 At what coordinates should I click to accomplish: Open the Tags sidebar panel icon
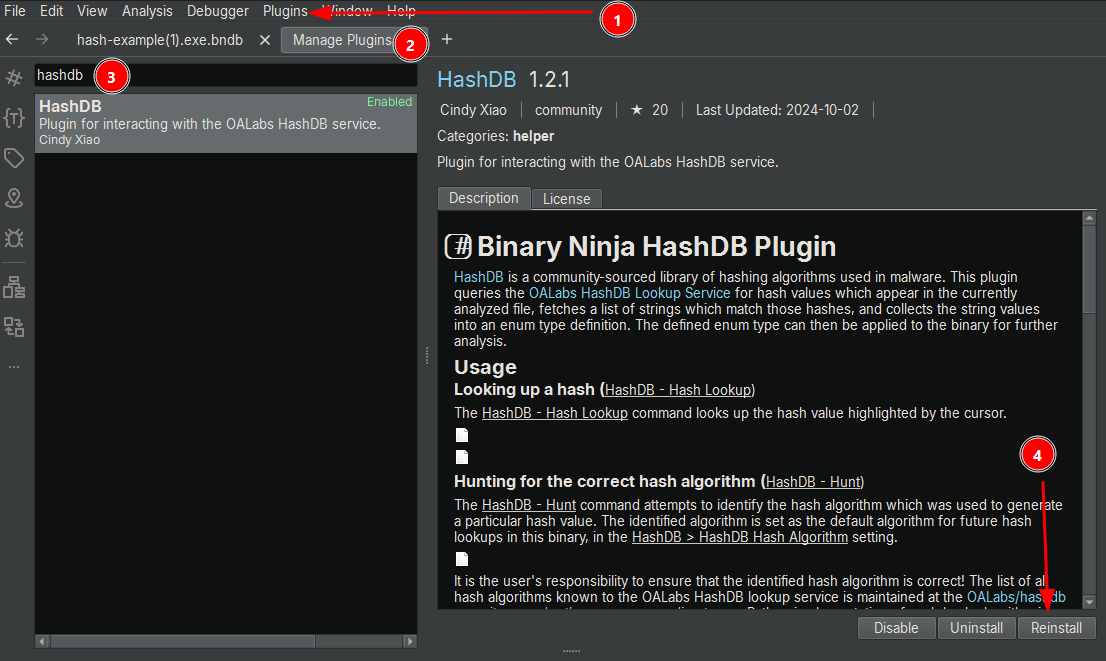click(x=14, y=158)
